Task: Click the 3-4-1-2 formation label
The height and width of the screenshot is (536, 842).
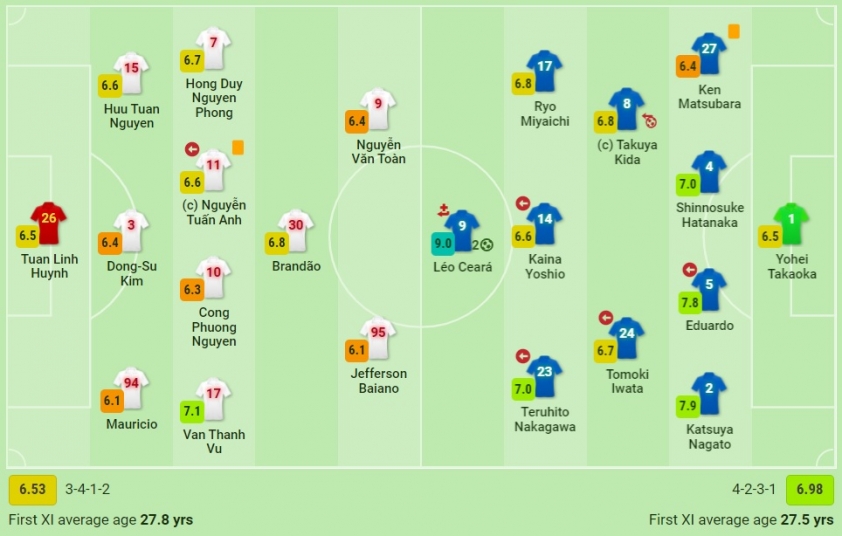Action: coord(88,489)
